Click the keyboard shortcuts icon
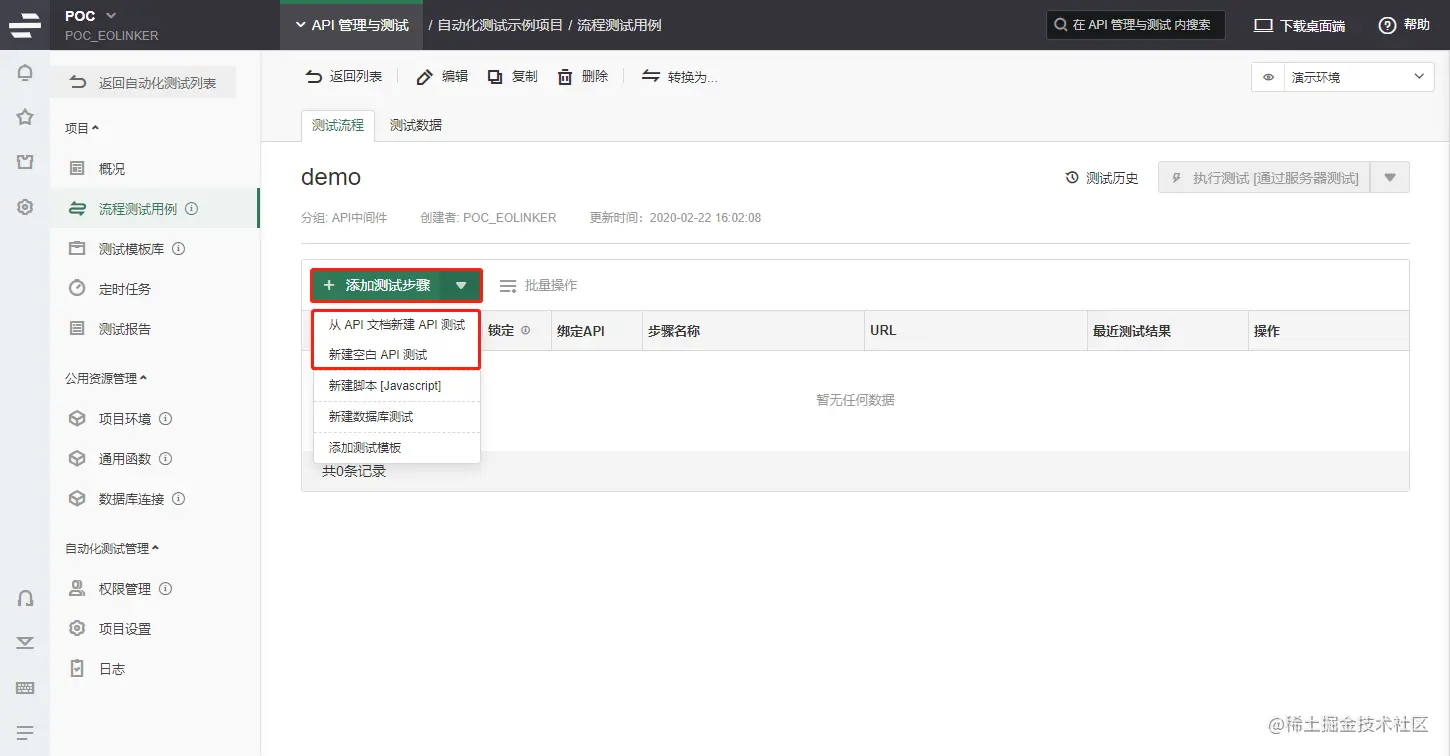 (x=25, y=688)
